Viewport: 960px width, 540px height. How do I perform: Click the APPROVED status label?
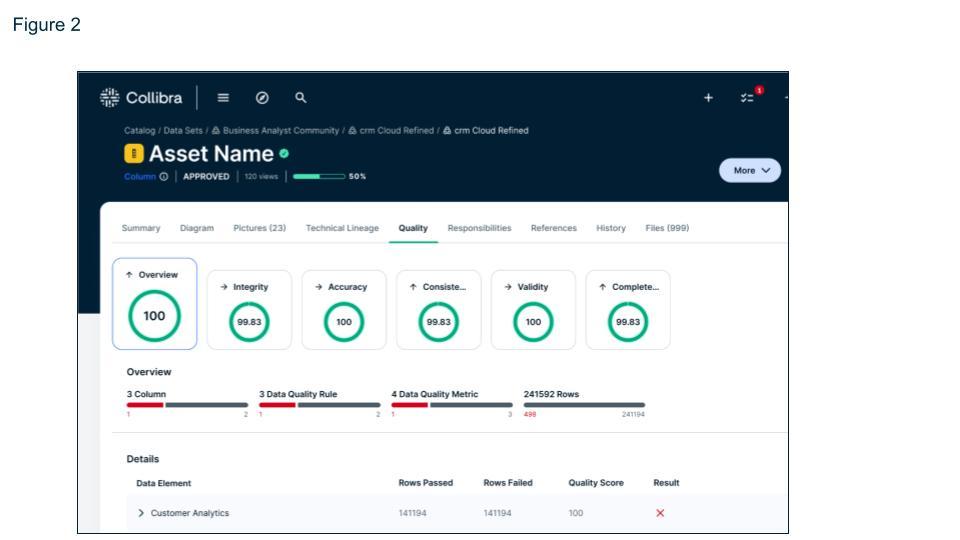[206, 176]
